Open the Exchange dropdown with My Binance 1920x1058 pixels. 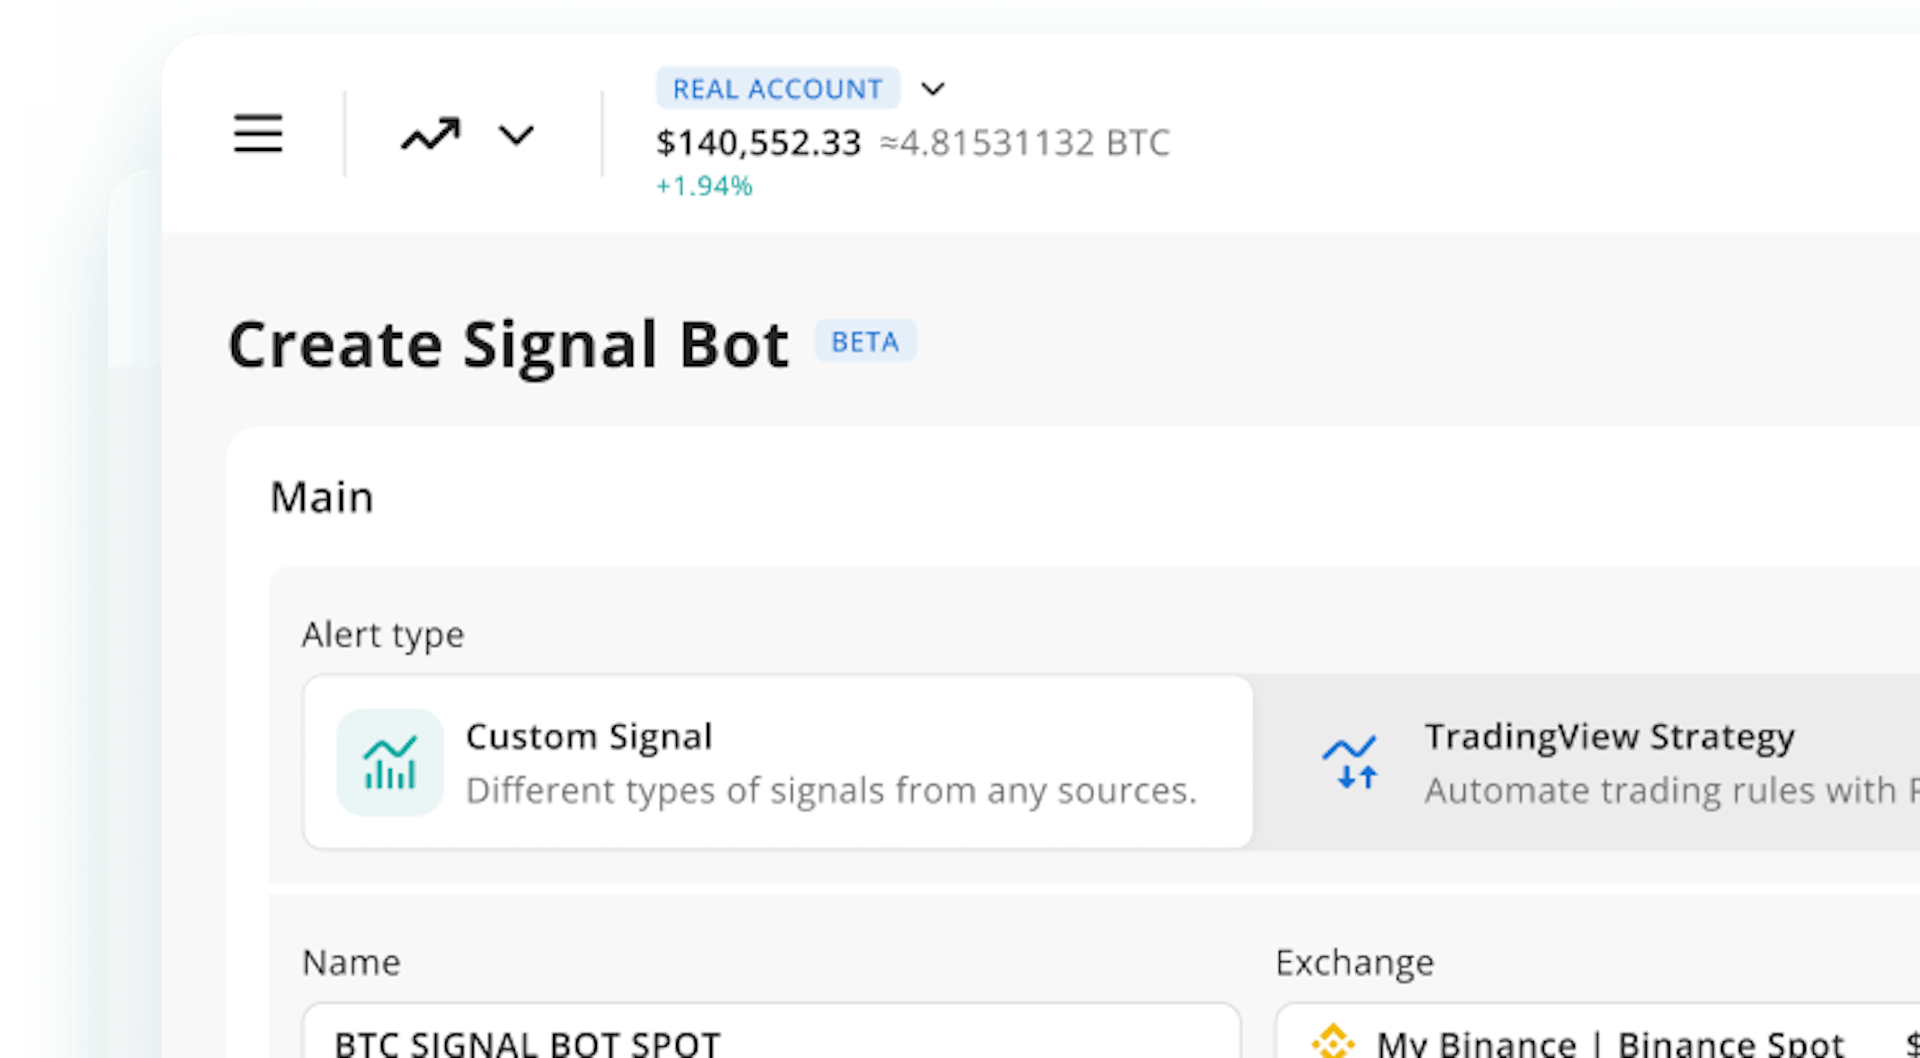click(x=1598, y=1031)
